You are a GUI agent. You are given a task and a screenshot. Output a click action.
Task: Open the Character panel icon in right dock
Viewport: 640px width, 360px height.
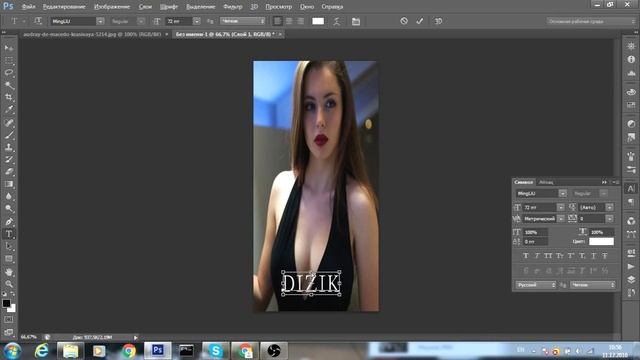(631, 189)
